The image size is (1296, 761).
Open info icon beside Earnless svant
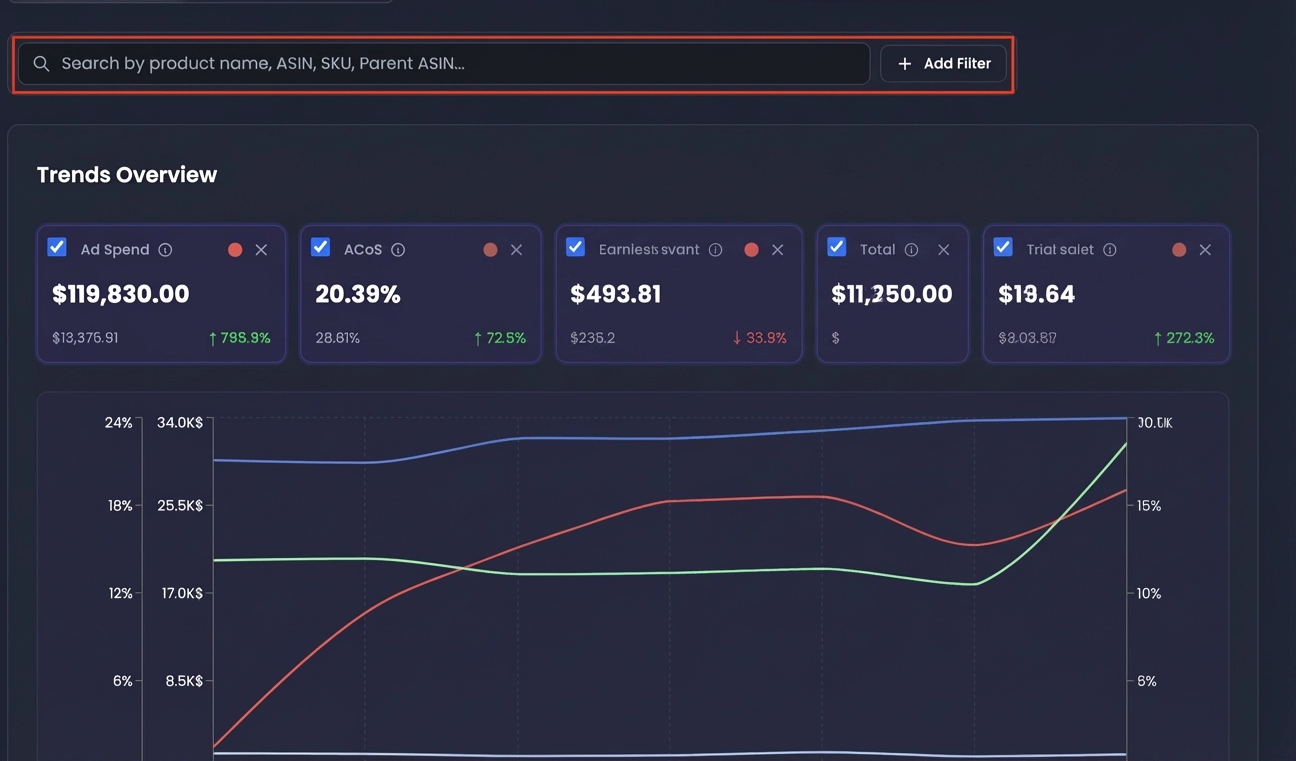715,250
